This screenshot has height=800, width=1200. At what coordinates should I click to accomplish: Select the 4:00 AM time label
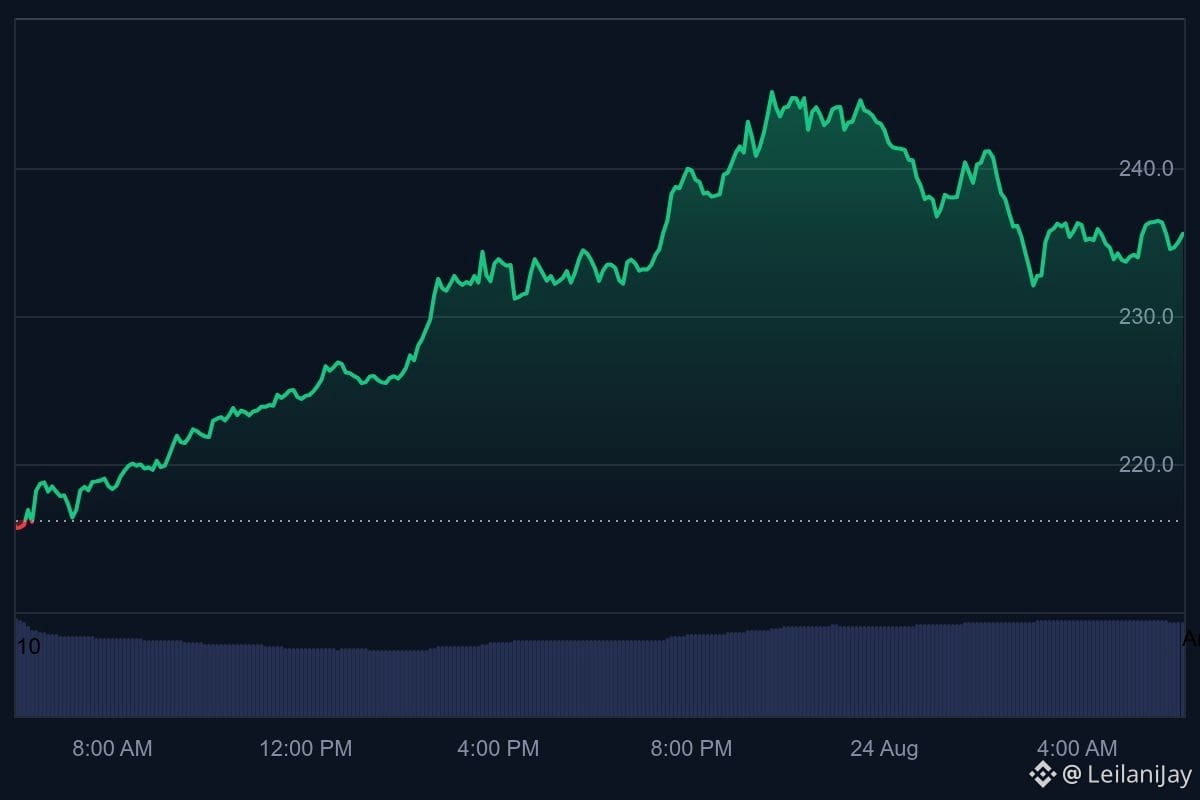(1077, 749)
